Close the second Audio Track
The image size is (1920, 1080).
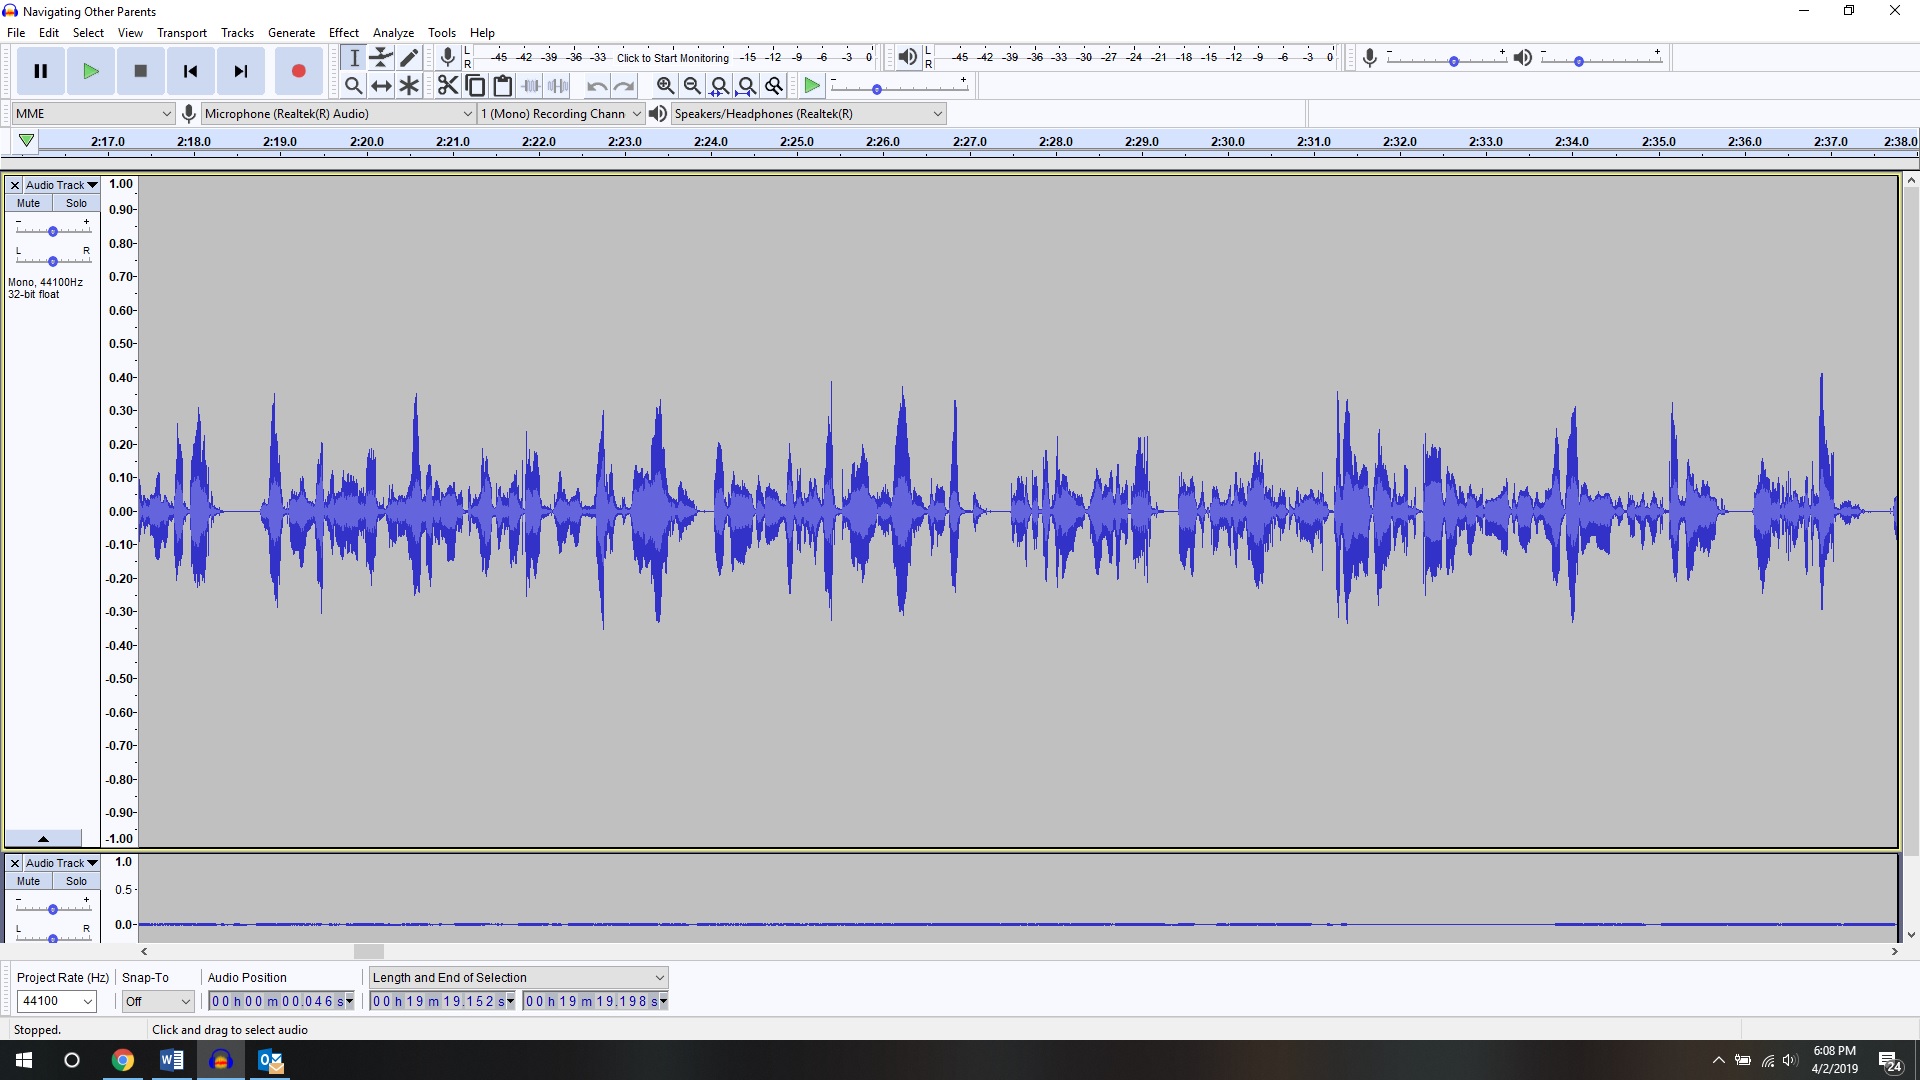click(x=14, y=863)
